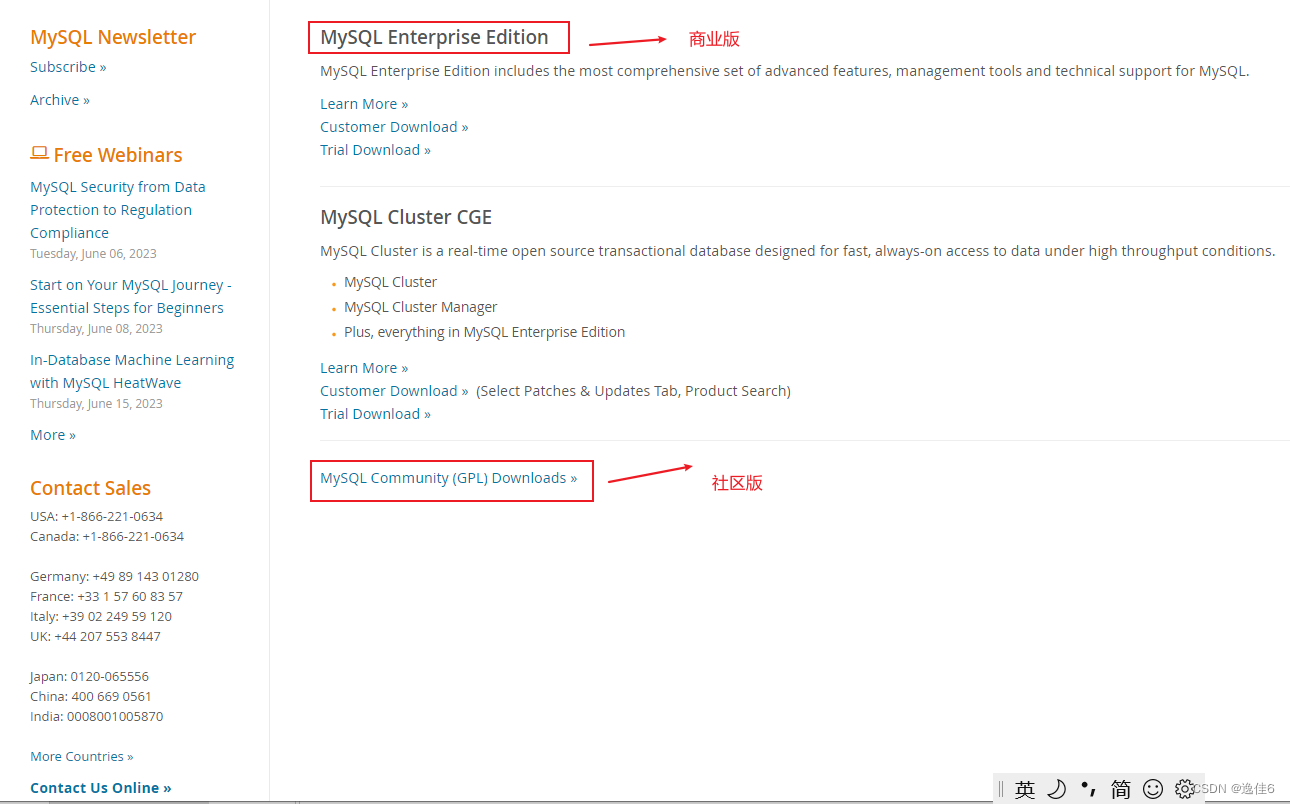1290x804 pixels.
Task: Toggle the IME punctuation mode icon
Action: click(x=1089, y=789)
